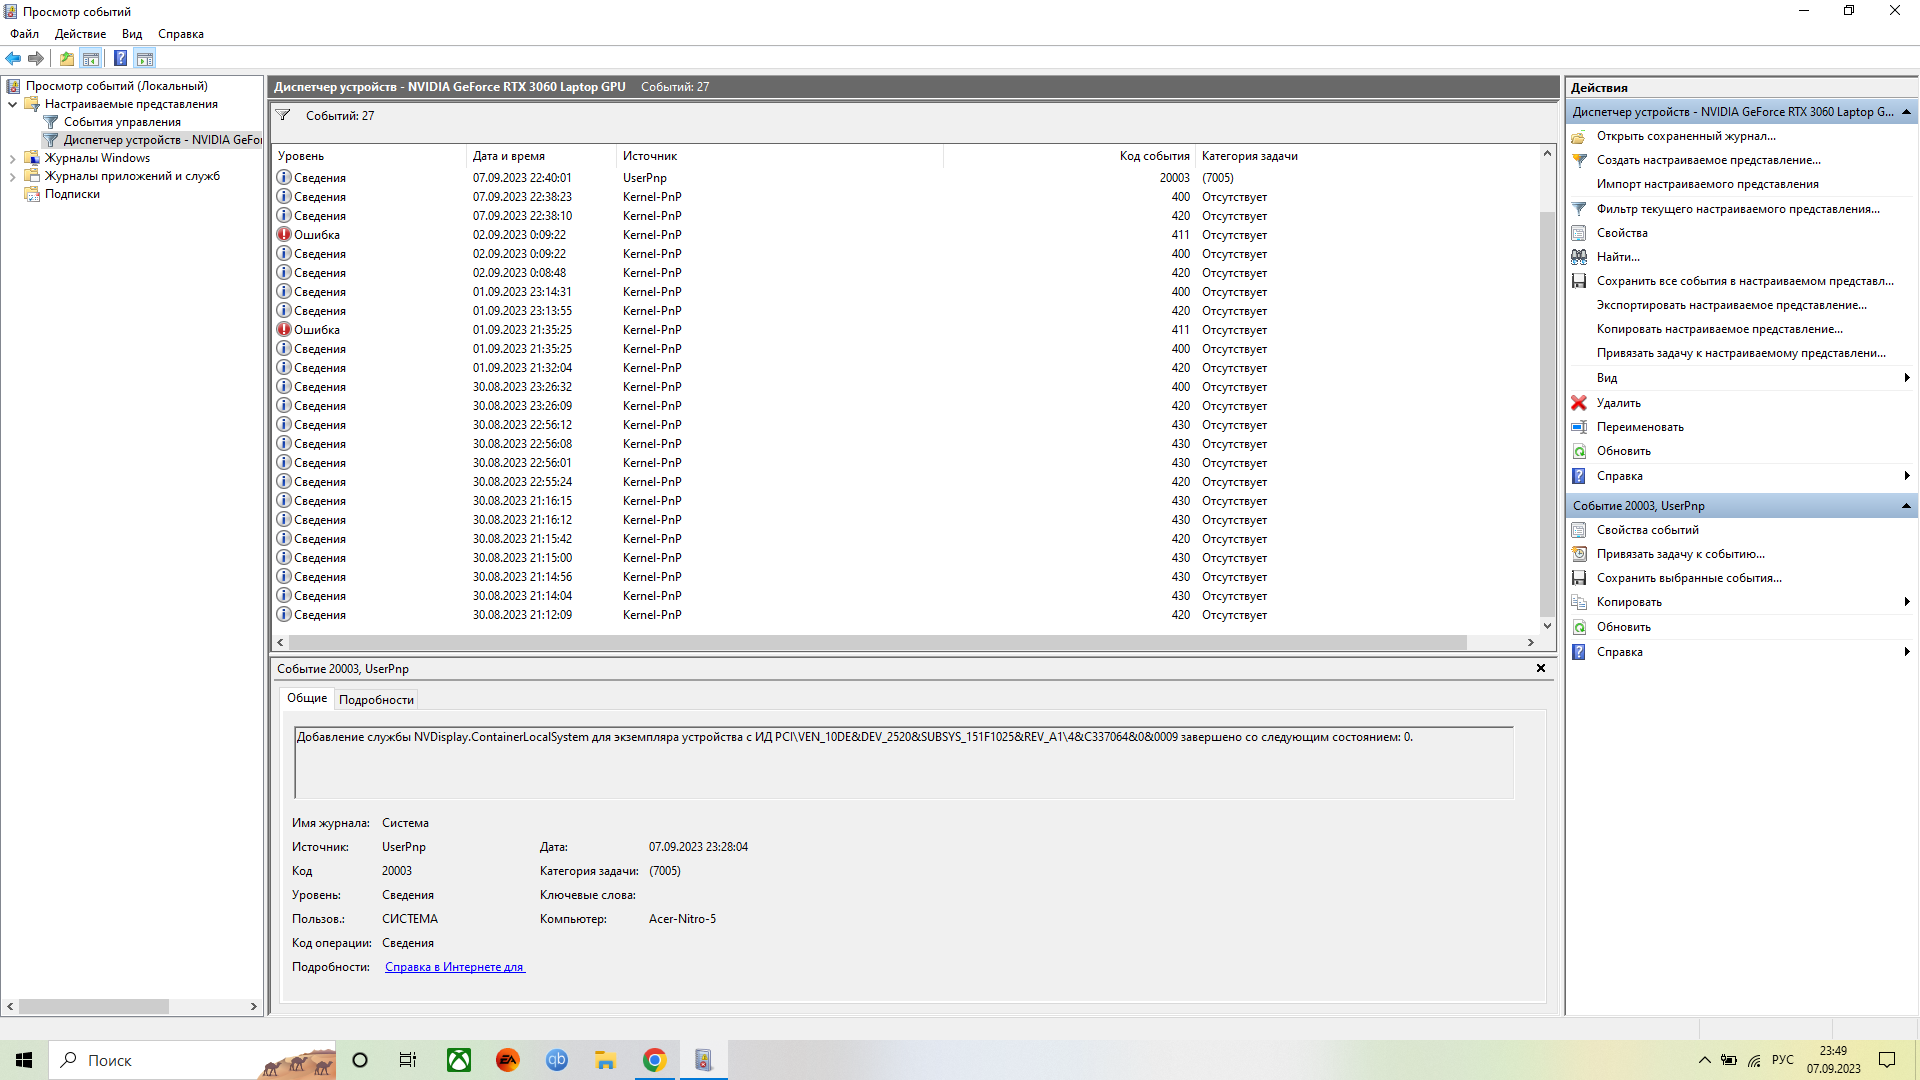Select События управления in the tree
Viewport: 1920px width, 1080px height.
(122, 122)
